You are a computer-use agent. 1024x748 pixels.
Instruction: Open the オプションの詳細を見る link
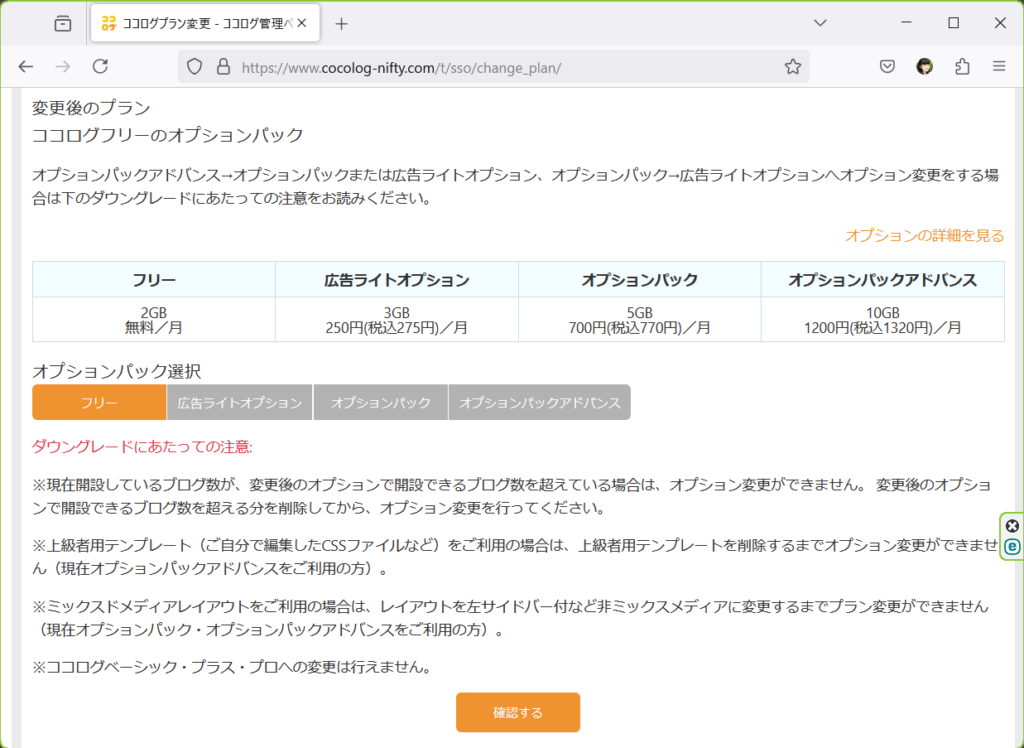(924, 236)
